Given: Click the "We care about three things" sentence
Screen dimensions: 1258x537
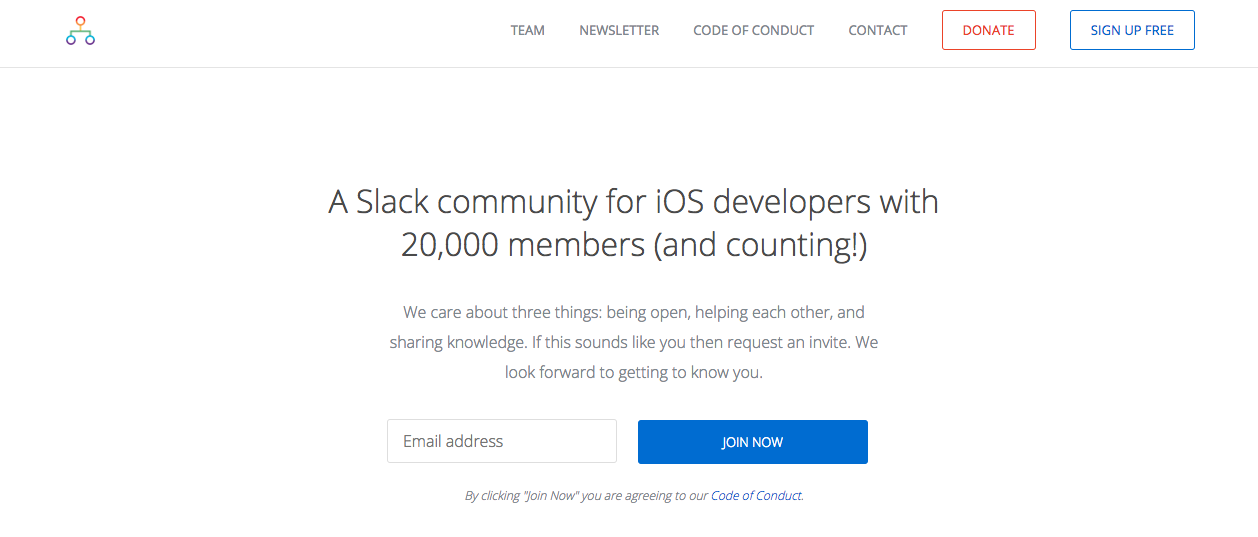Looking at the screenshot, I should [x=500, y=312].
